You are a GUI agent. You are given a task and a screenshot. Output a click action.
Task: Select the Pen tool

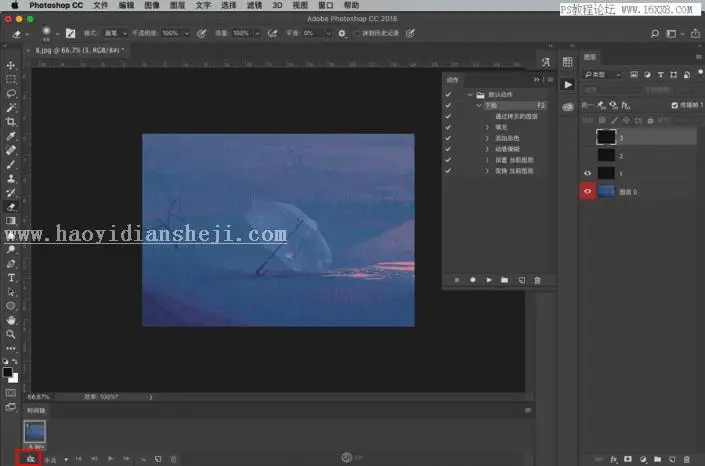point(11,264)
